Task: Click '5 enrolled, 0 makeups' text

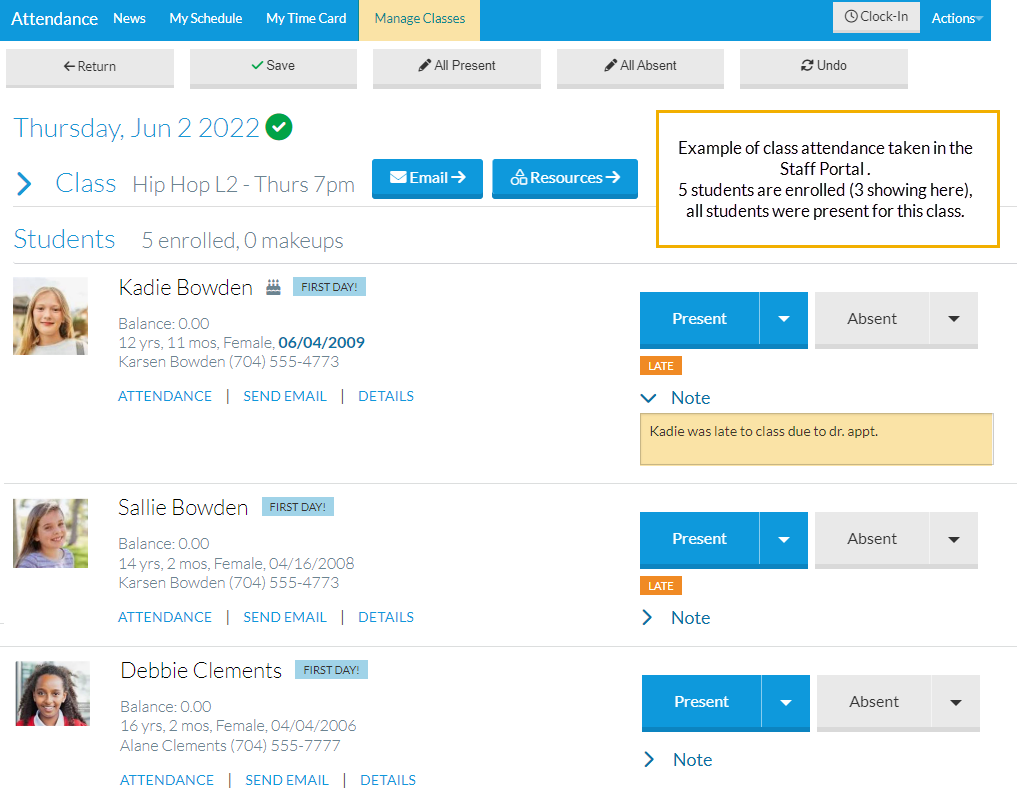Action: (x=243, y=241)
